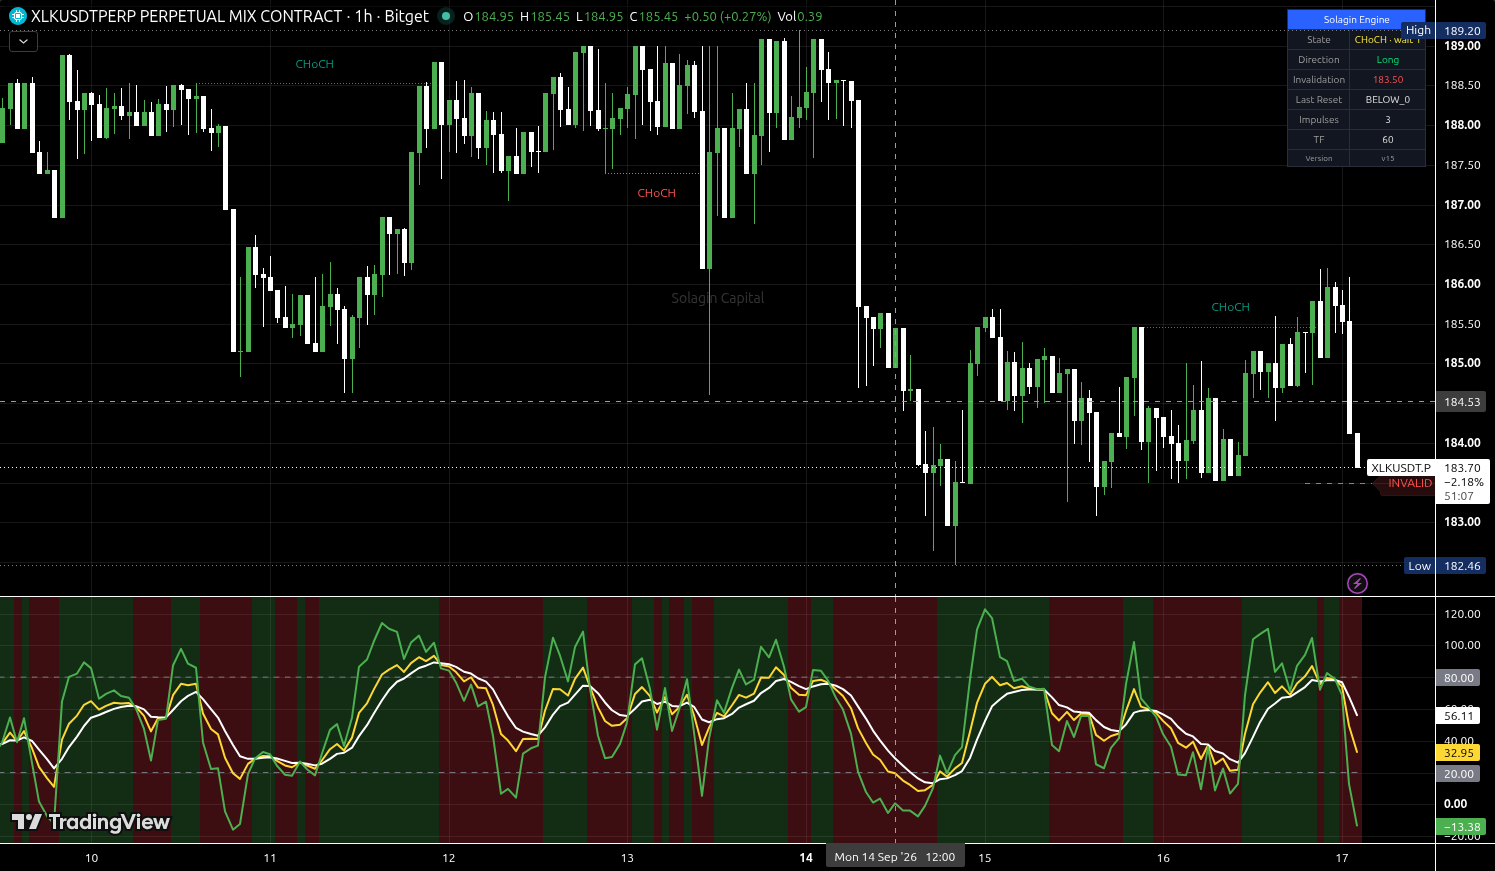1495x871 pixels.
Task: Click the Invalidation value 183.50
Action: (1387, 80)
